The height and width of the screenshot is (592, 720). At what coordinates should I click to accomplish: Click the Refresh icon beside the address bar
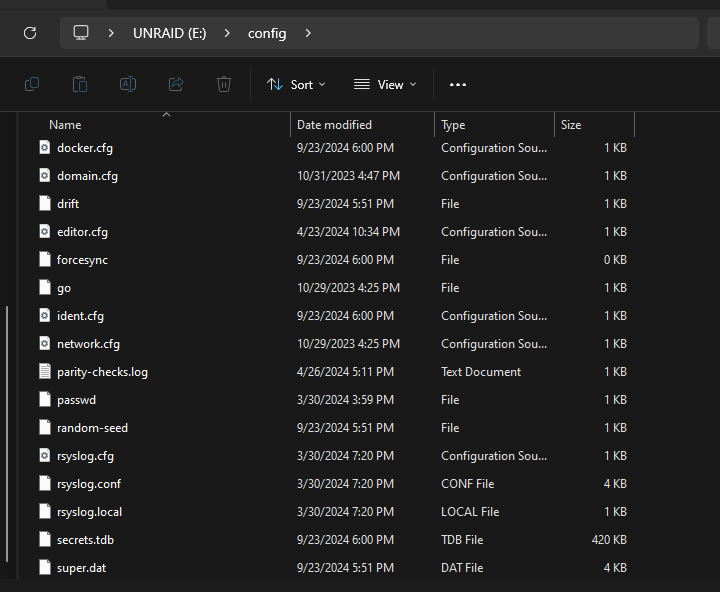(x=30, y=33)
